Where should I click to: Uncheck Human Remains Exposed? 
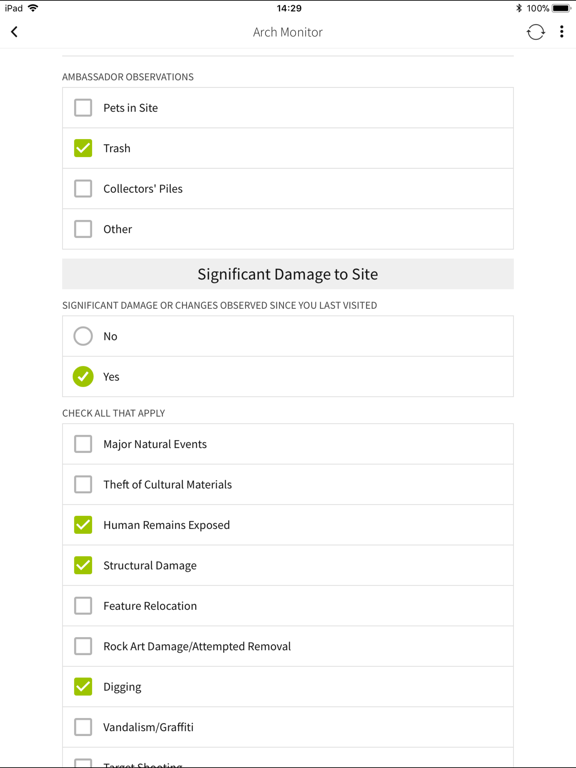(83, 525)
